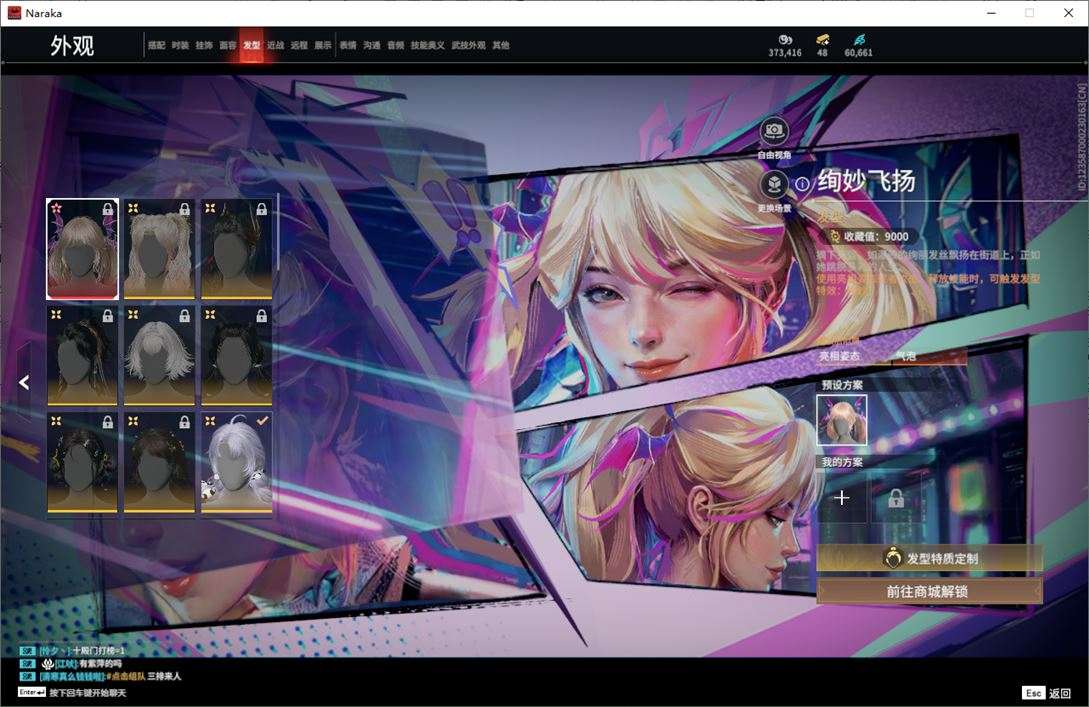Image resolution: width=1089 pixels, height=707 pixels.
Task: Select the middle hairstyle card in bottom row
Action: tap(159, 462)
